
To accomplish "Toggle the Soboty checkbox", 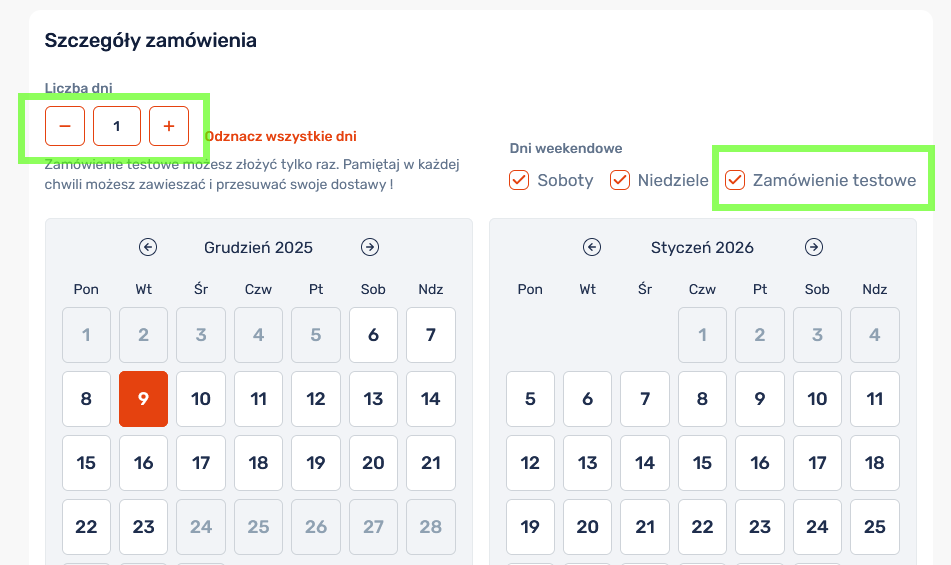I will (519, 180).
